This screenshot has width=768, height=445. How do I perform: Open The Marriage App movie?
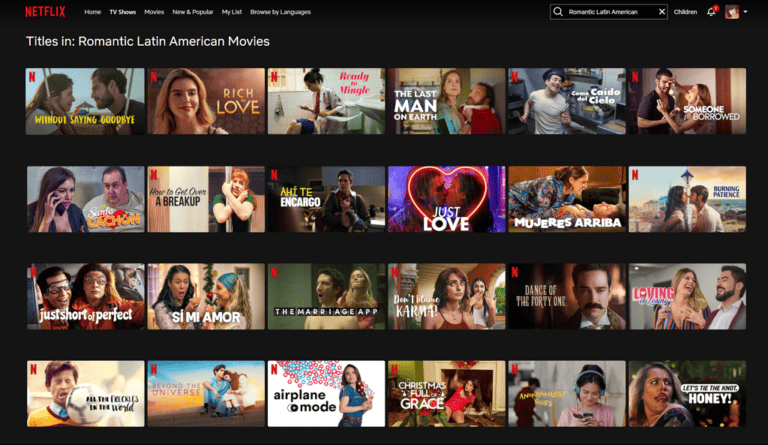pyautogui.click(x=326, y=296)
